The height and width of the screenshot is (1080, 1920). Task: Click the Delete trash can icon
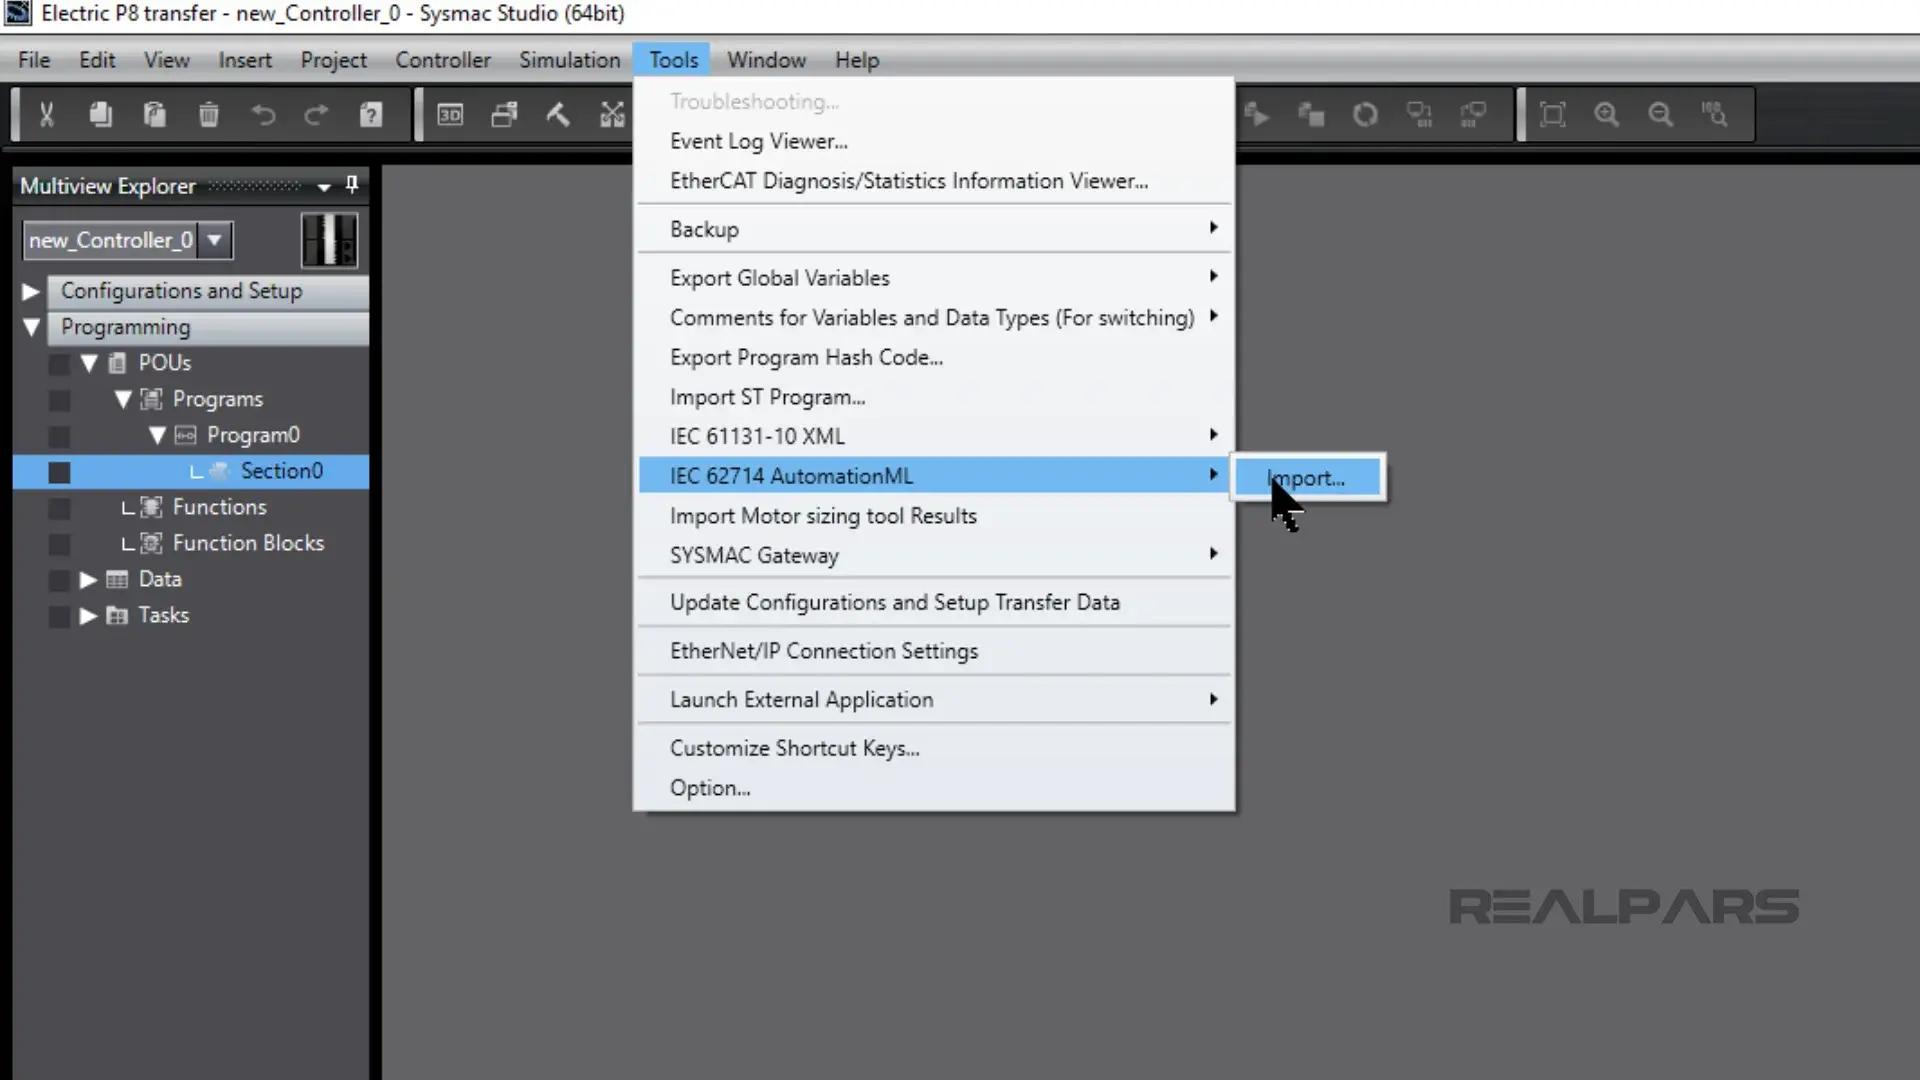[x=208, y=114]
